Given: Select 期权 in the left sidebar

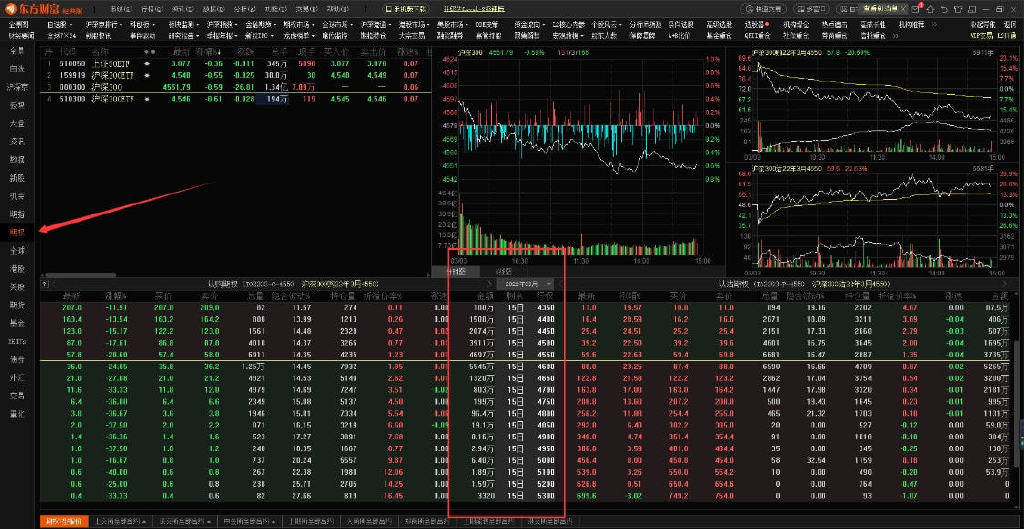Looking at the screenshot, I should 18,232.
